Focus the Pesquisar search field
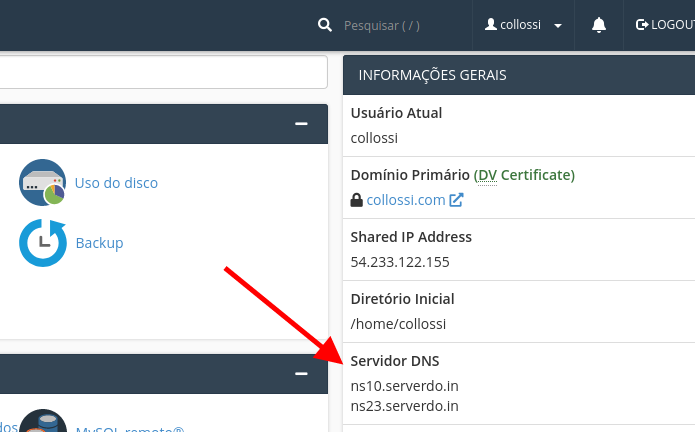The height and width of the screenshot is (432, 695). 395,25
